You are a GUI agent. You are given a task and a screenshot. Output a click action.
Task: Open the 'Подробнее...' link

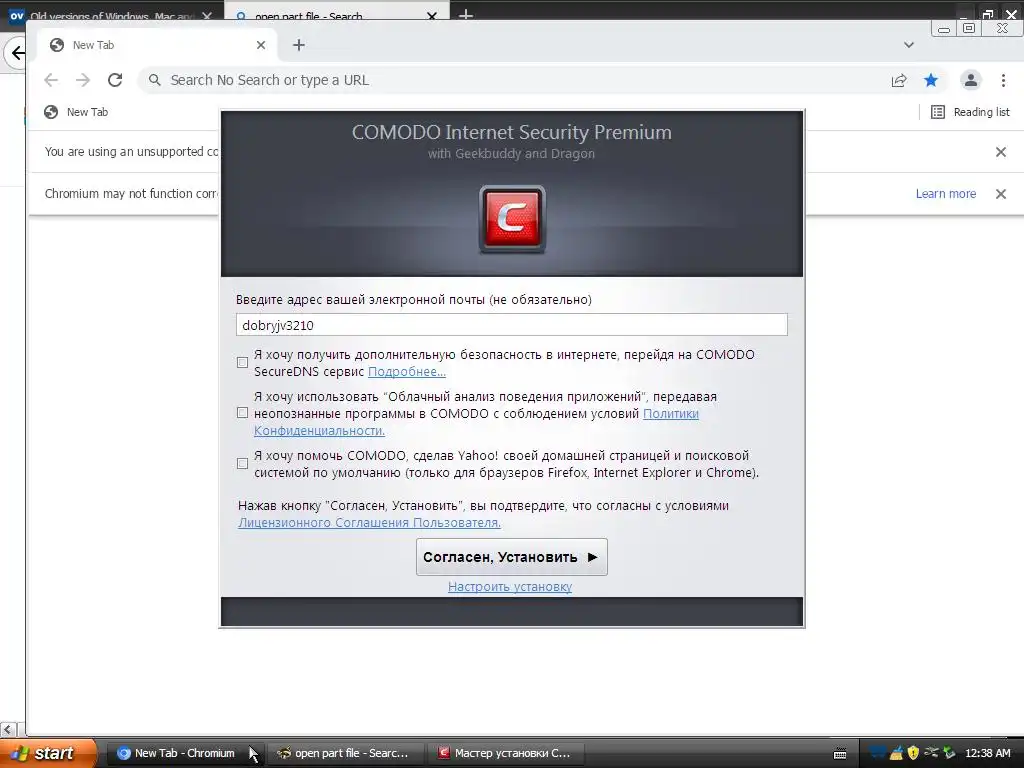pyautogui.click(x=407, y=372)
